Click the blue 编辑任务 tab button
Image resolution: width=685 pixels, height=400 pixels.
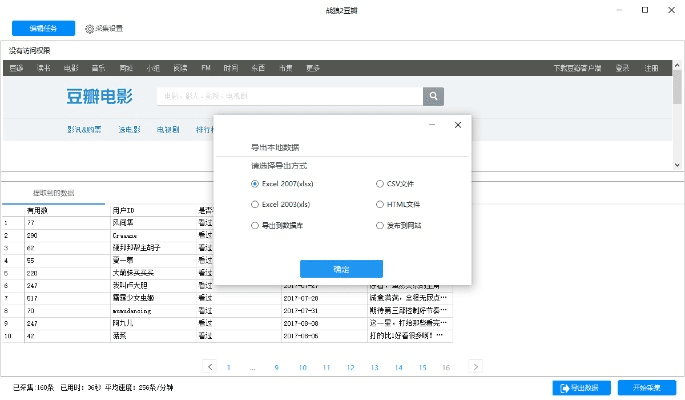[x=43, y=28]
